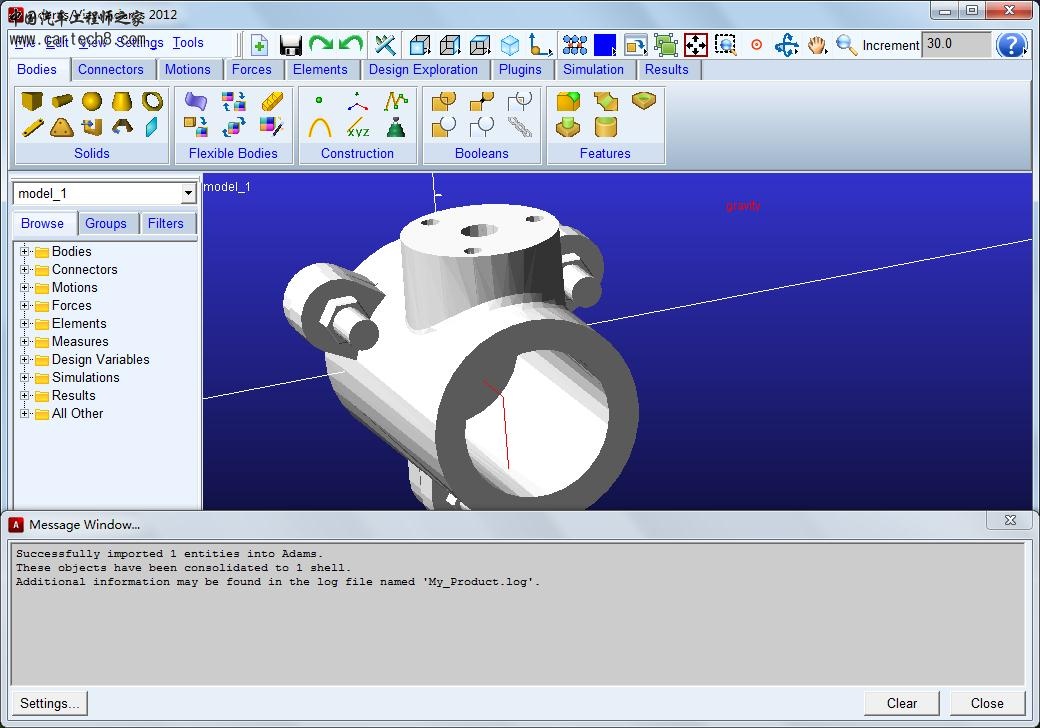Open the model_1 dropdown list

point(188,194)
